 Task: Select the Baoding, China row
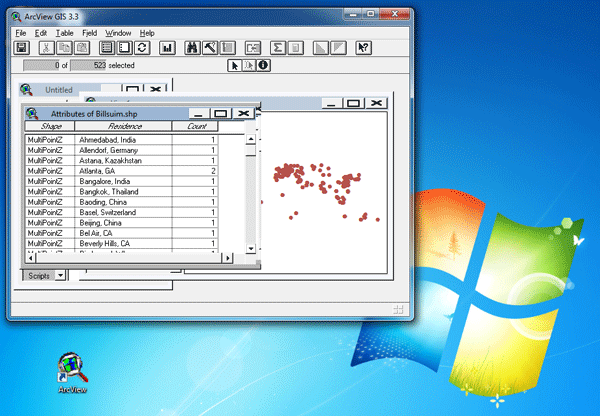[x=122, y=202]
